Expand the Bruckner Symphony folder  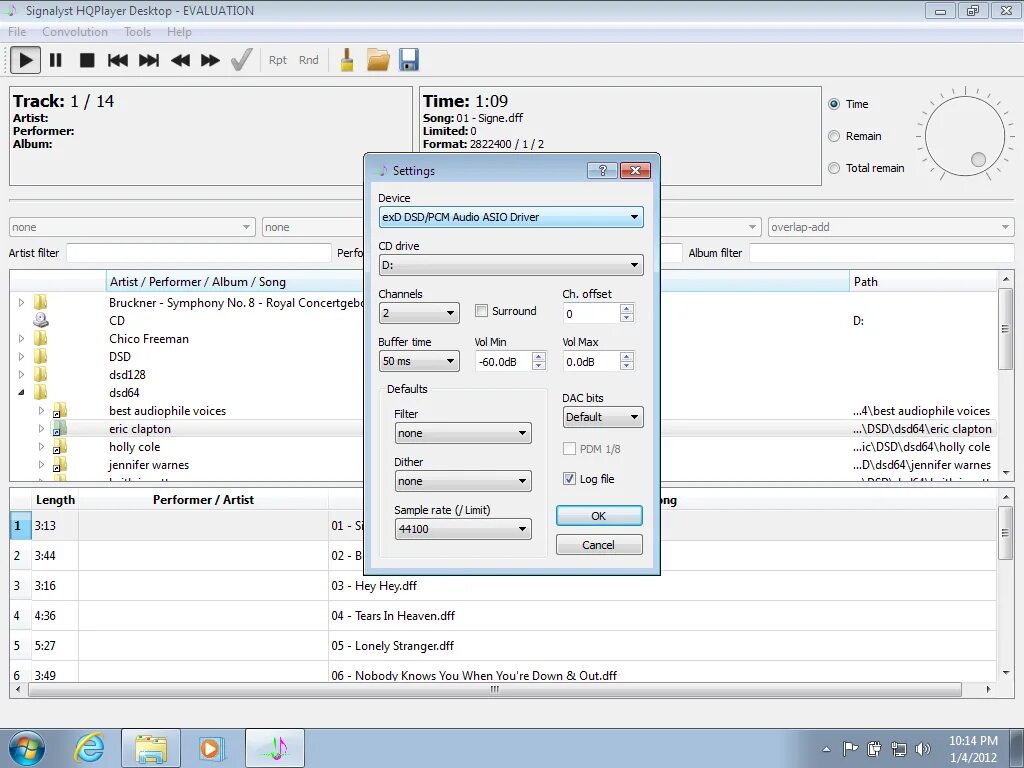pyautogui.click(x=22, y=302)
